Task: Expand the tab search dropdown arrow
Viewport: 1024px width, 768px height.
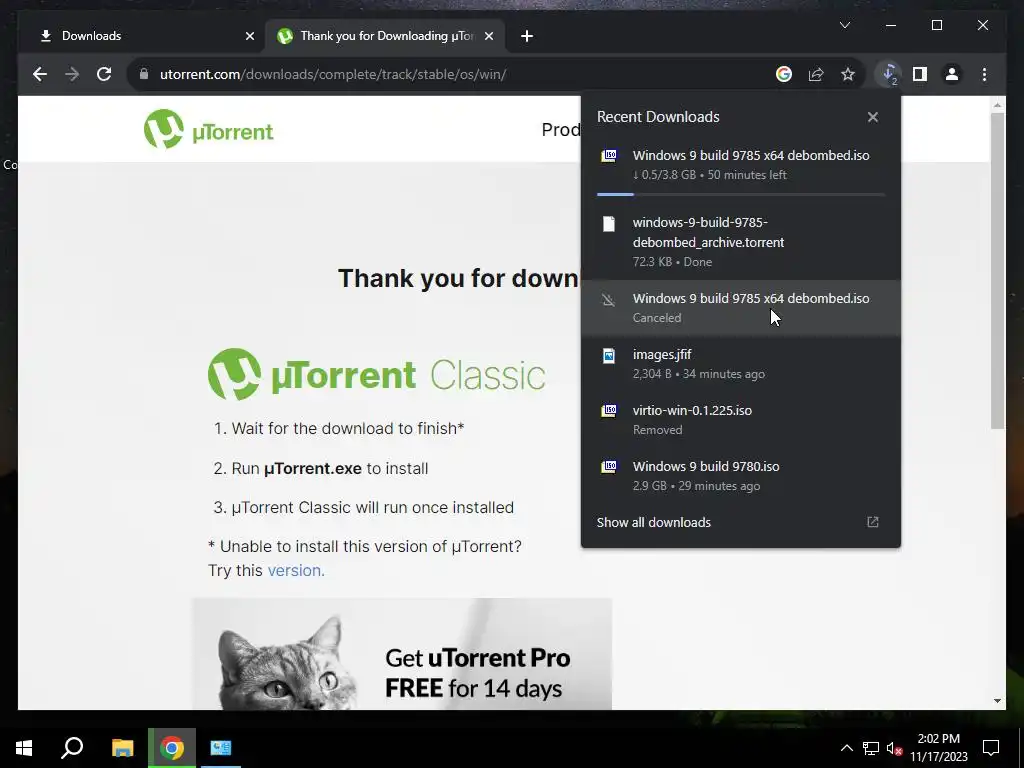Action: [845, 25]
